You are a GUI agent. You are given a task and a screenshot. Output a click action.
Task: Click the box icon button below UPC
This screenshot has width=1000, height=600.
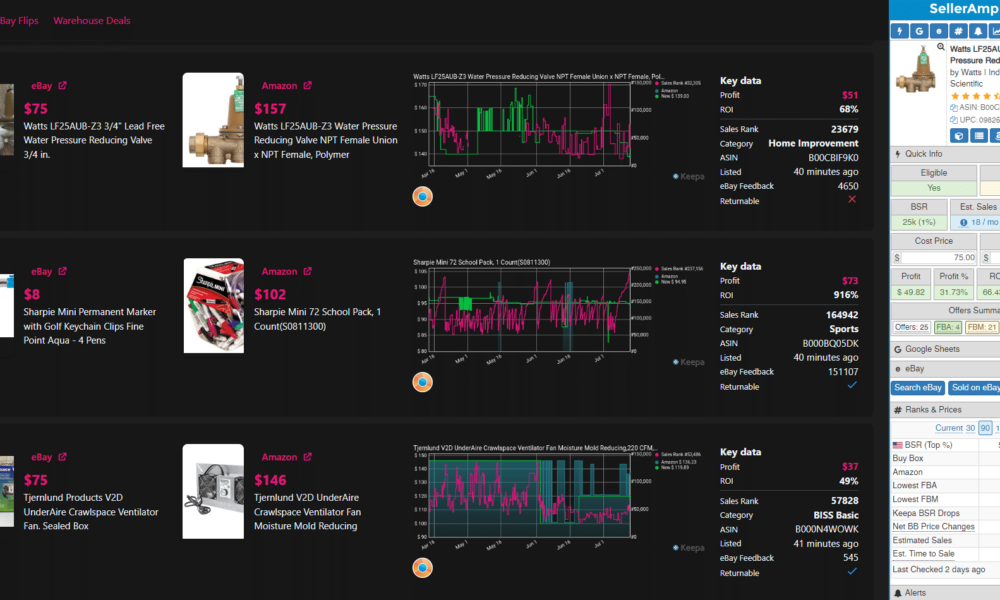959,136
